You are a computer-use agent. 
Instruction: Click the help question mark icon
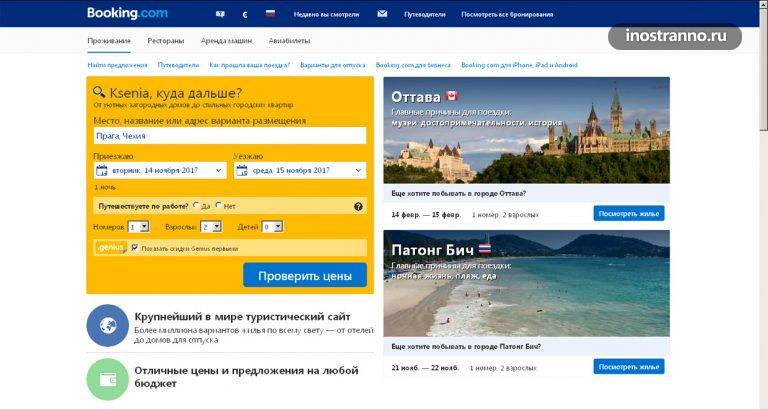click(x=359, y=206)
